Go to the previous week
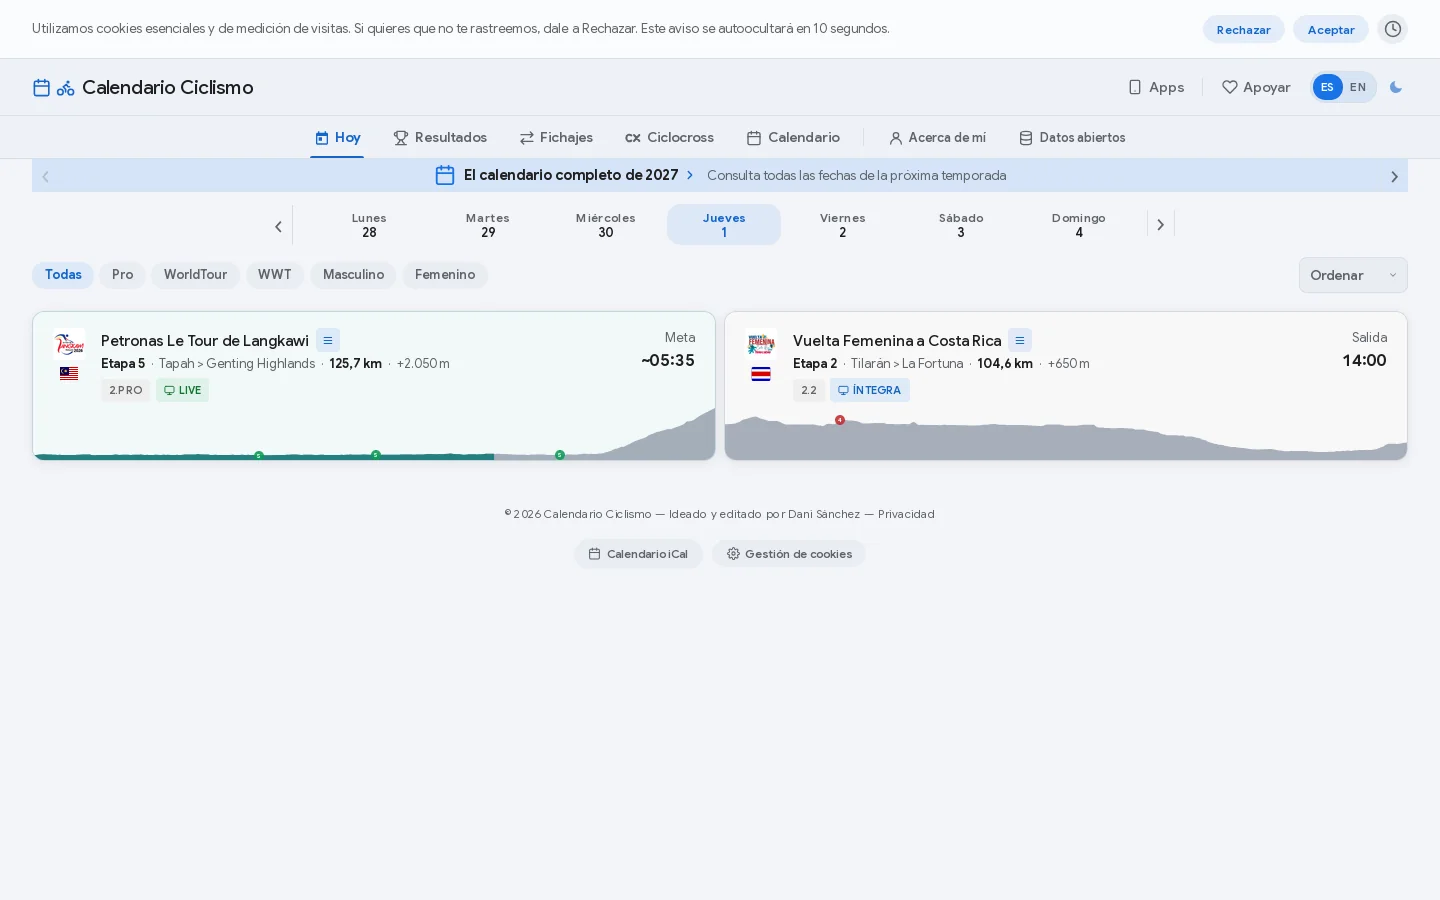 point(278,226)
